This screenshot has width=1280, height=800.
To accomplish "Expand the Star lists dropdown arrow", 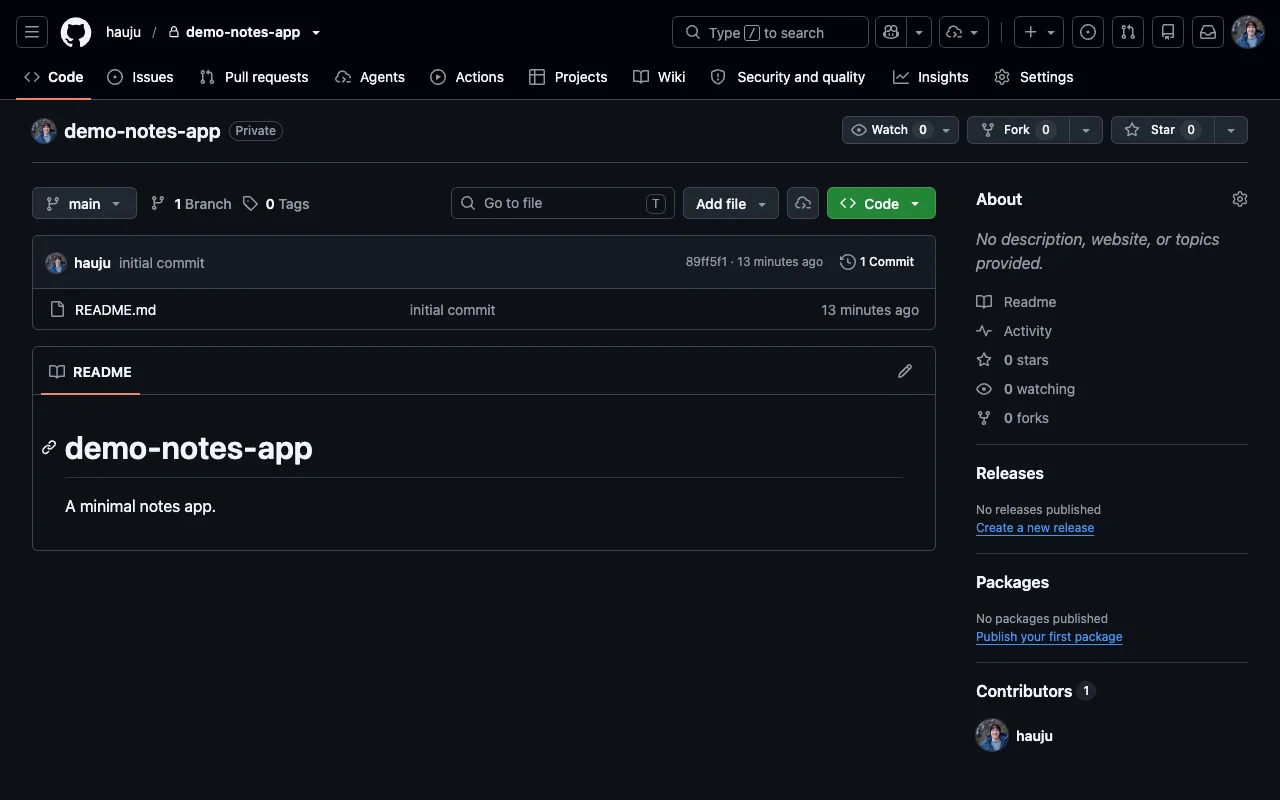I will (1231, 130).
